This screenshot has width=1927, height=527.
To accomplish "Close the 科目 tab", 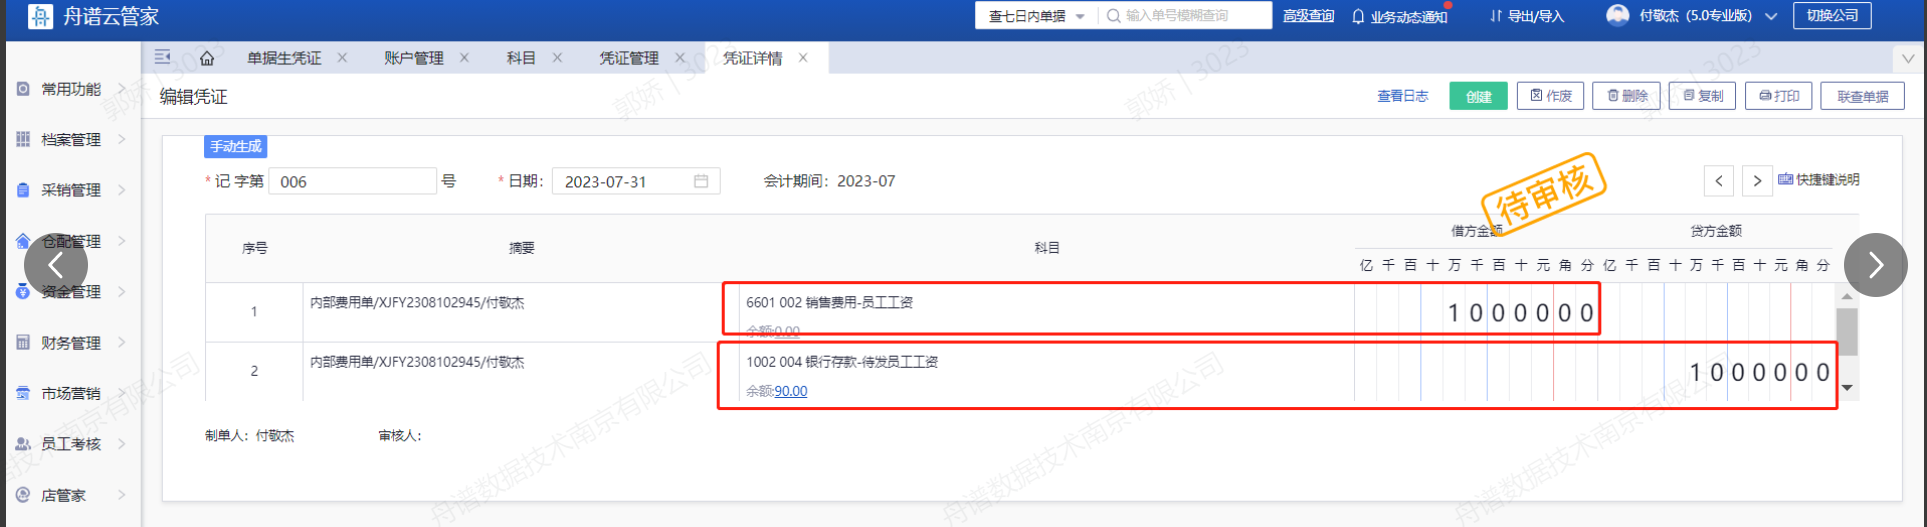I will [x=557, y=58].
